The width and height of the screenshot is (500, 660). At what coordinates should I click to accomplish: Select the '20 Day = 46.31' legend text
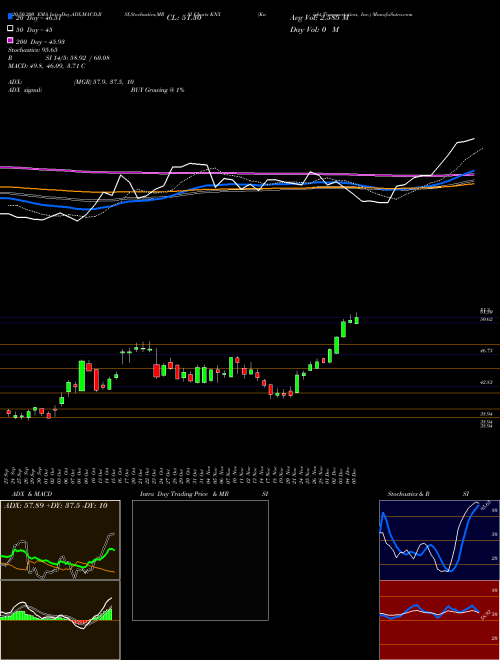coord(38,18)
